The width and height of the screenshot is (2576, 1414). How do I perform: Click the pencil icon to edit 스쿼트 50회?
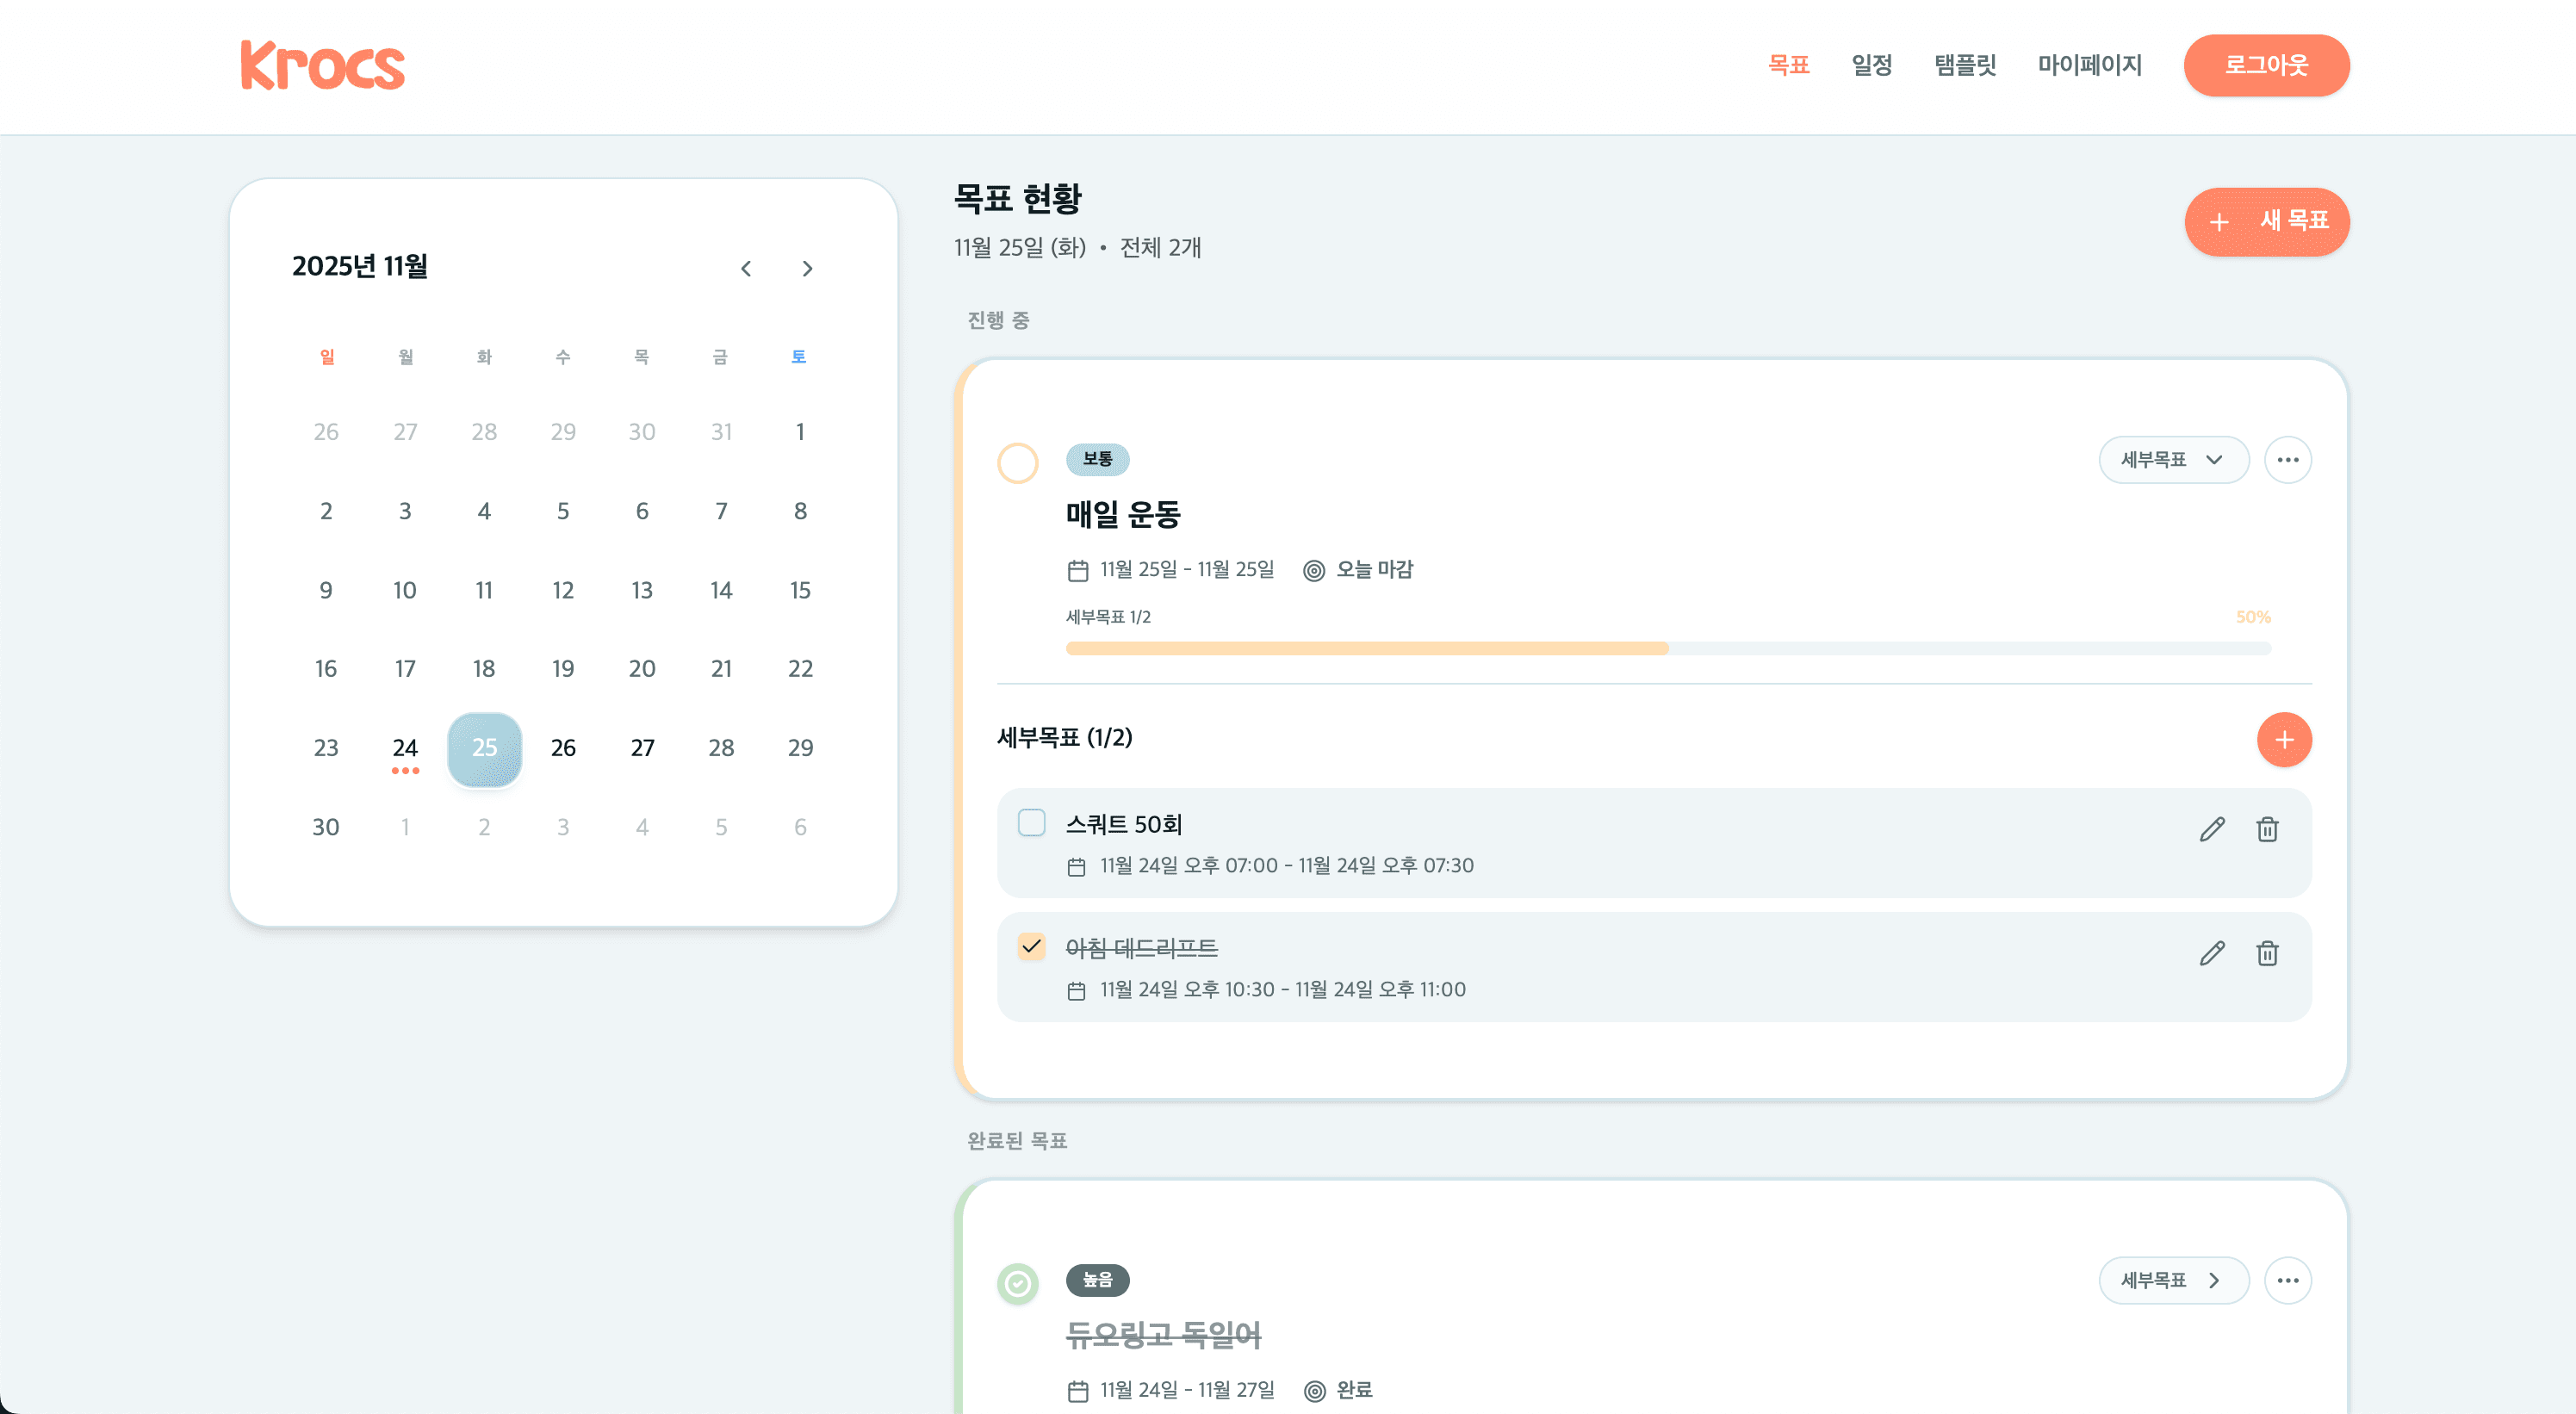2213,828
